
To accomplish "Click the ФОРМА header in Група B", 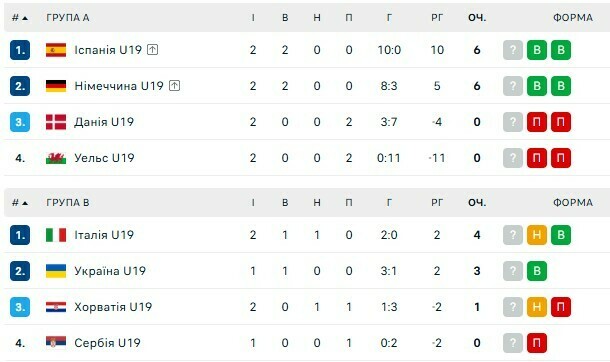I will click(x=573, y=203).
